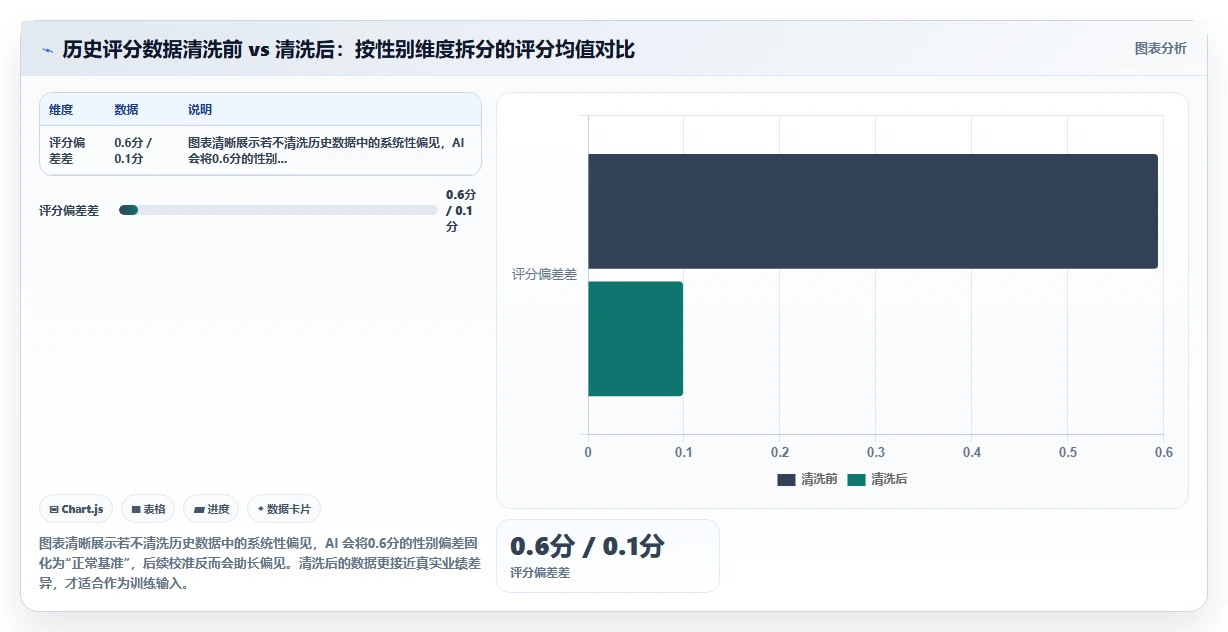Click the 说明 column header

tap(200, 110)
